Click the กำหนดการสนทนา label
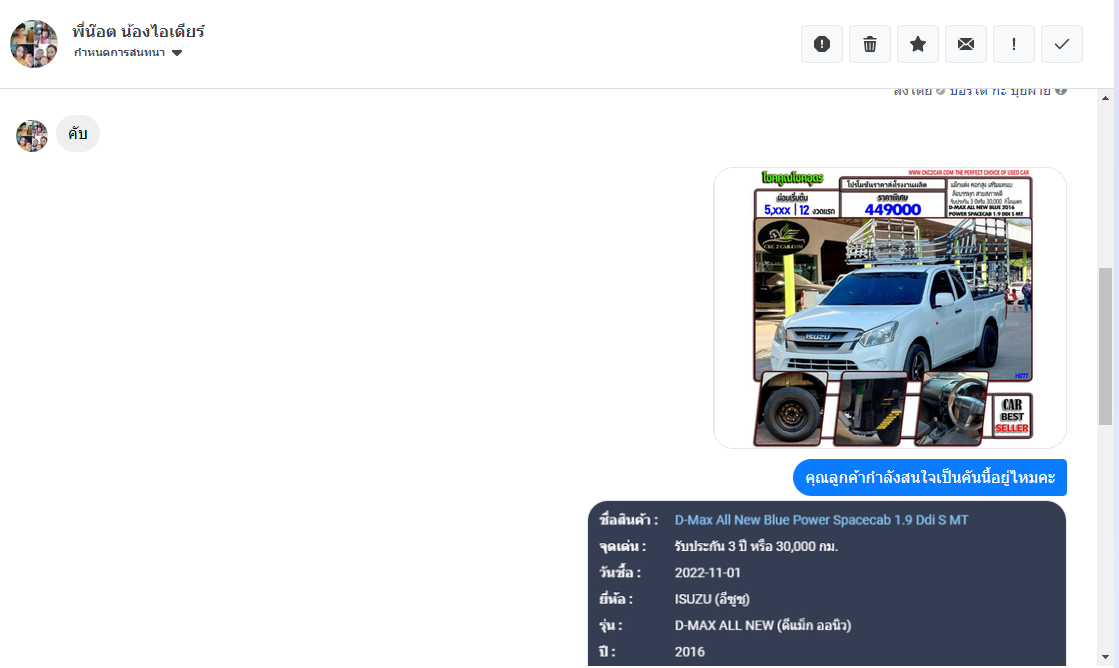1119x668 pixels. pyautogui.click(x=119, y=53)
